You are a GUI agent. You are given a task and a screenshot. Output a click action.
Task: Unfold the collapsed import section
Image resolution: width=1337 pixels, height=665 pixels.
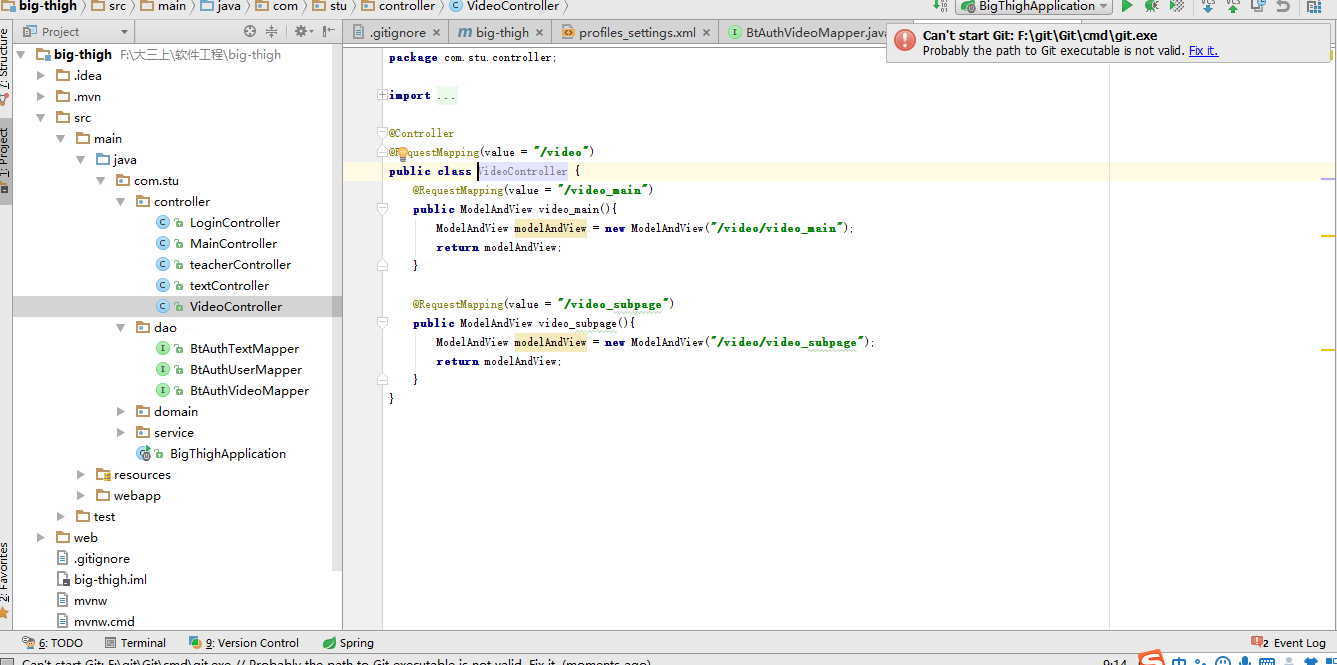coord(382,96)
